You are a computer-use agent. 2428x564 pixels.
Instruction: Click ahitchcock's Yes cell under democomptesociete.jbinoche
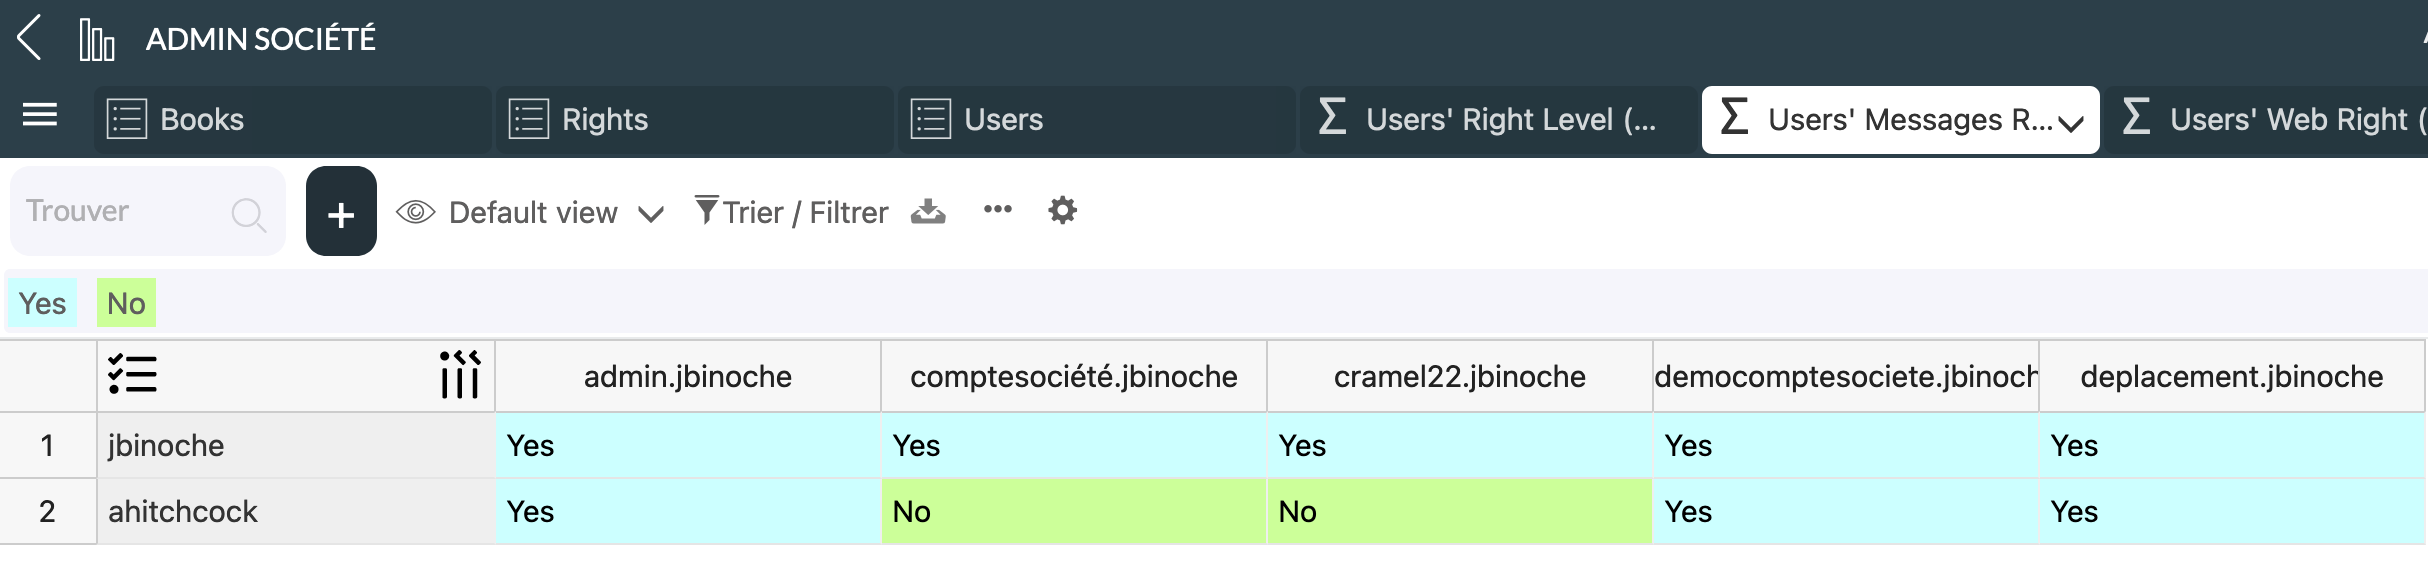pos(1846,511)
